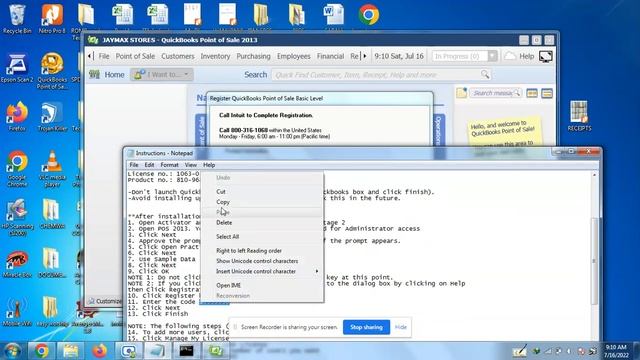The image size is (640, 360).
Task: Select the CHEMWIN folder on the desktop
Action: 52,215
